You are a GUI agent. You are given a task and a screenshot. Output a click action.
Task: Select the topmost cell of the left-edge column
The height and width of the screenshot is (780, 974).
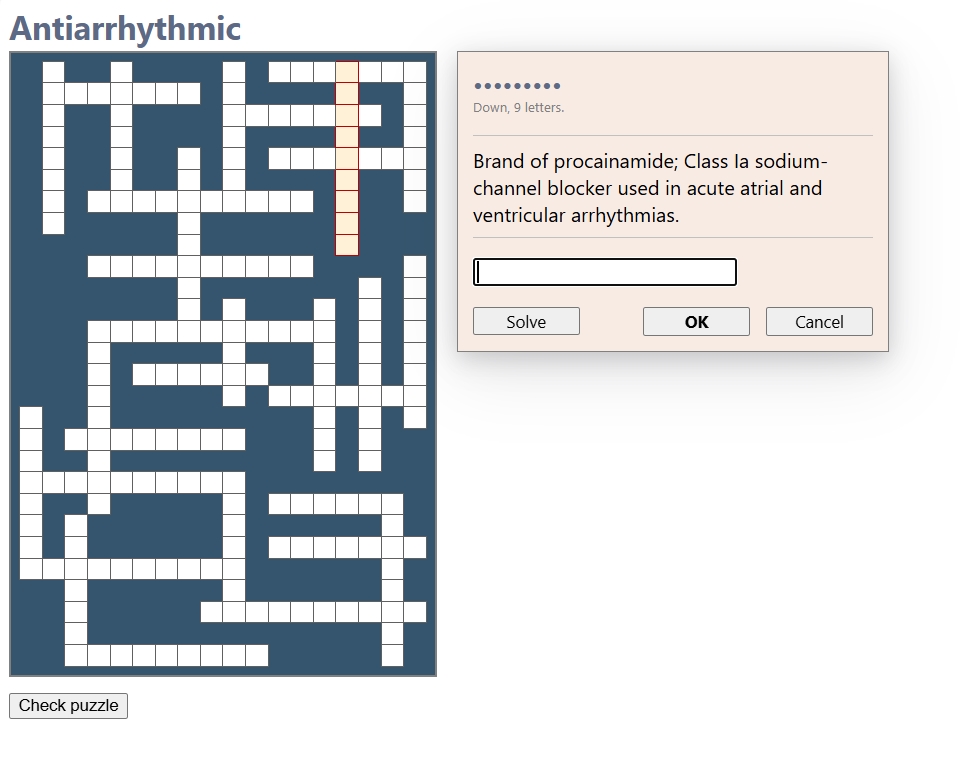[31, 417]
